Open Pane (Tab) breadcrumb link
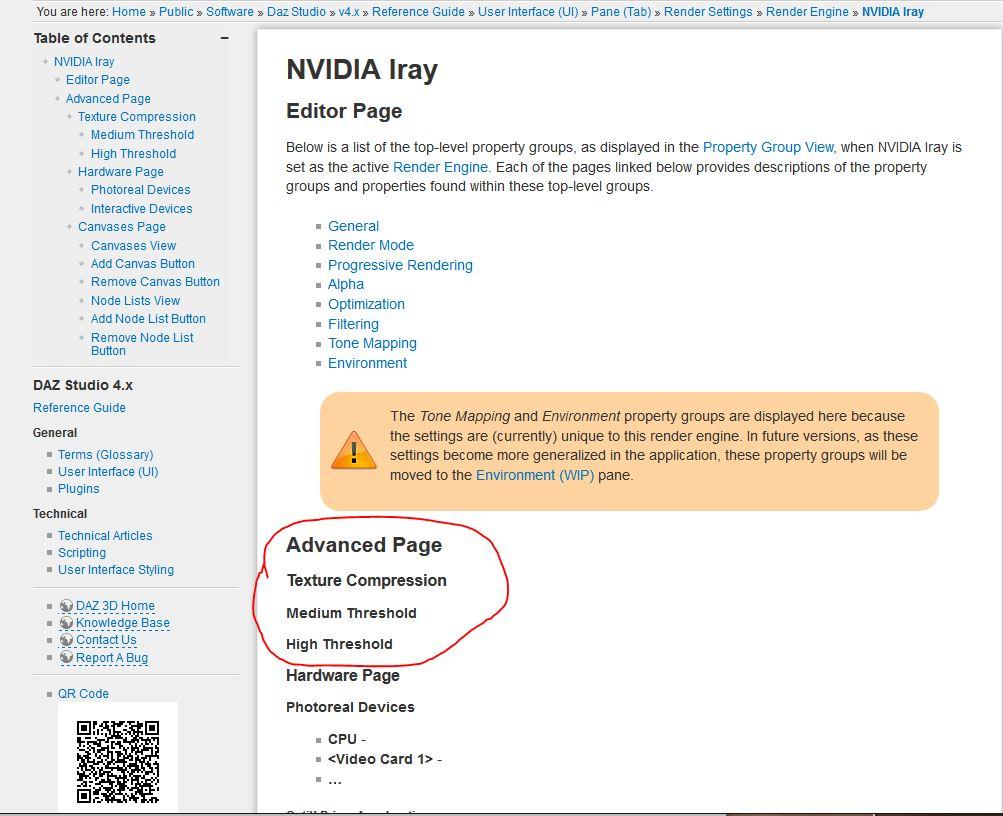The image size is (1003, 816). click(x=621, y=12)
